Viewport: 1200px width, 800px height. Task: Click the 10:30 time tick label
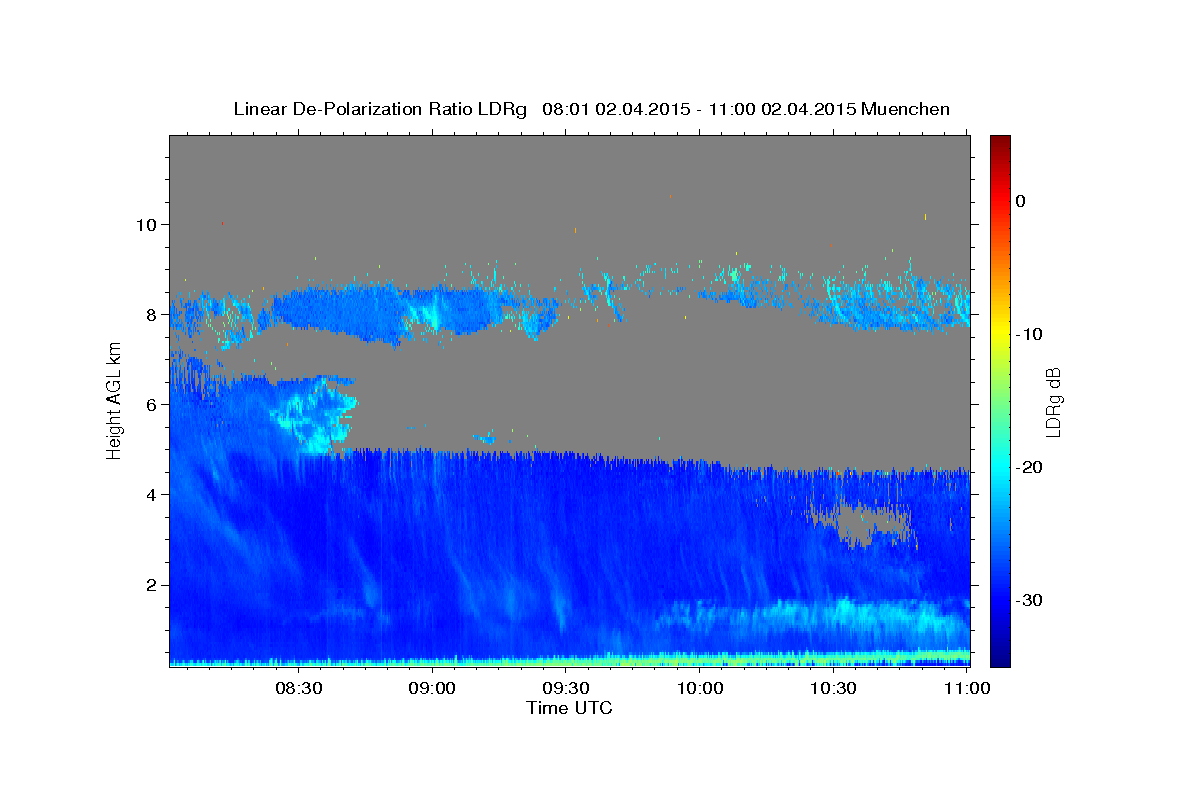point(833,688)
